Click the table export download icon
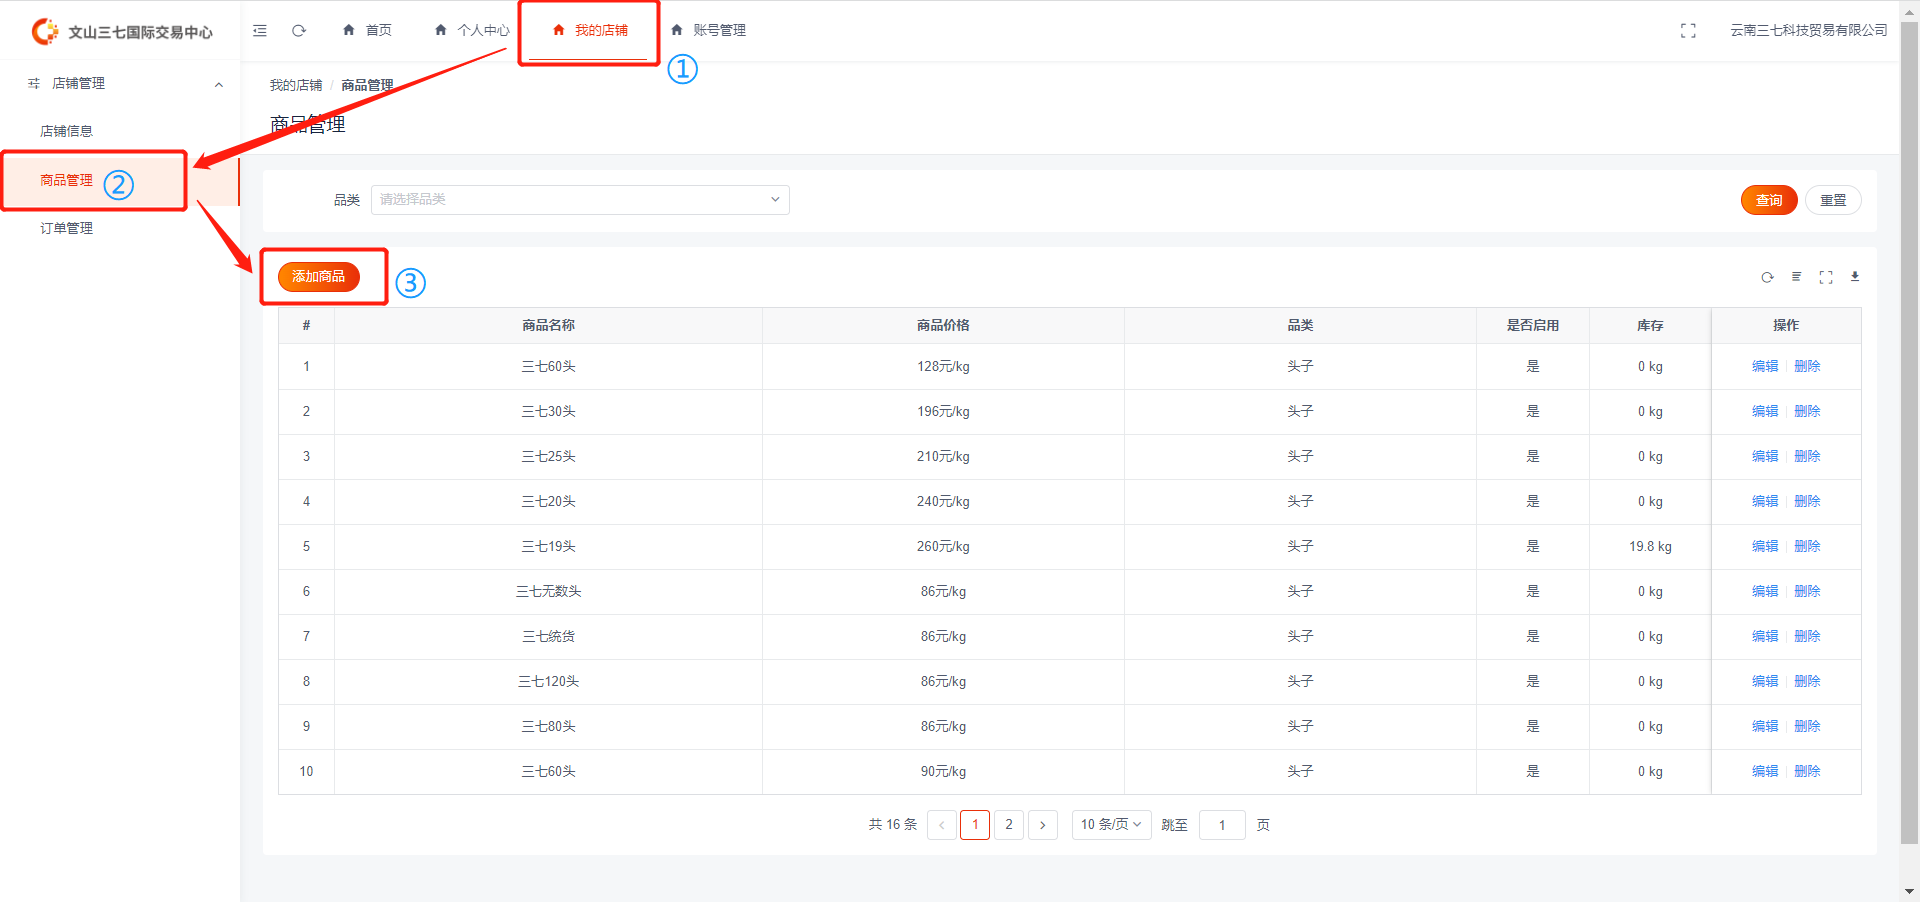The height and width of the screenshot is (902, 1920). 1855,277
